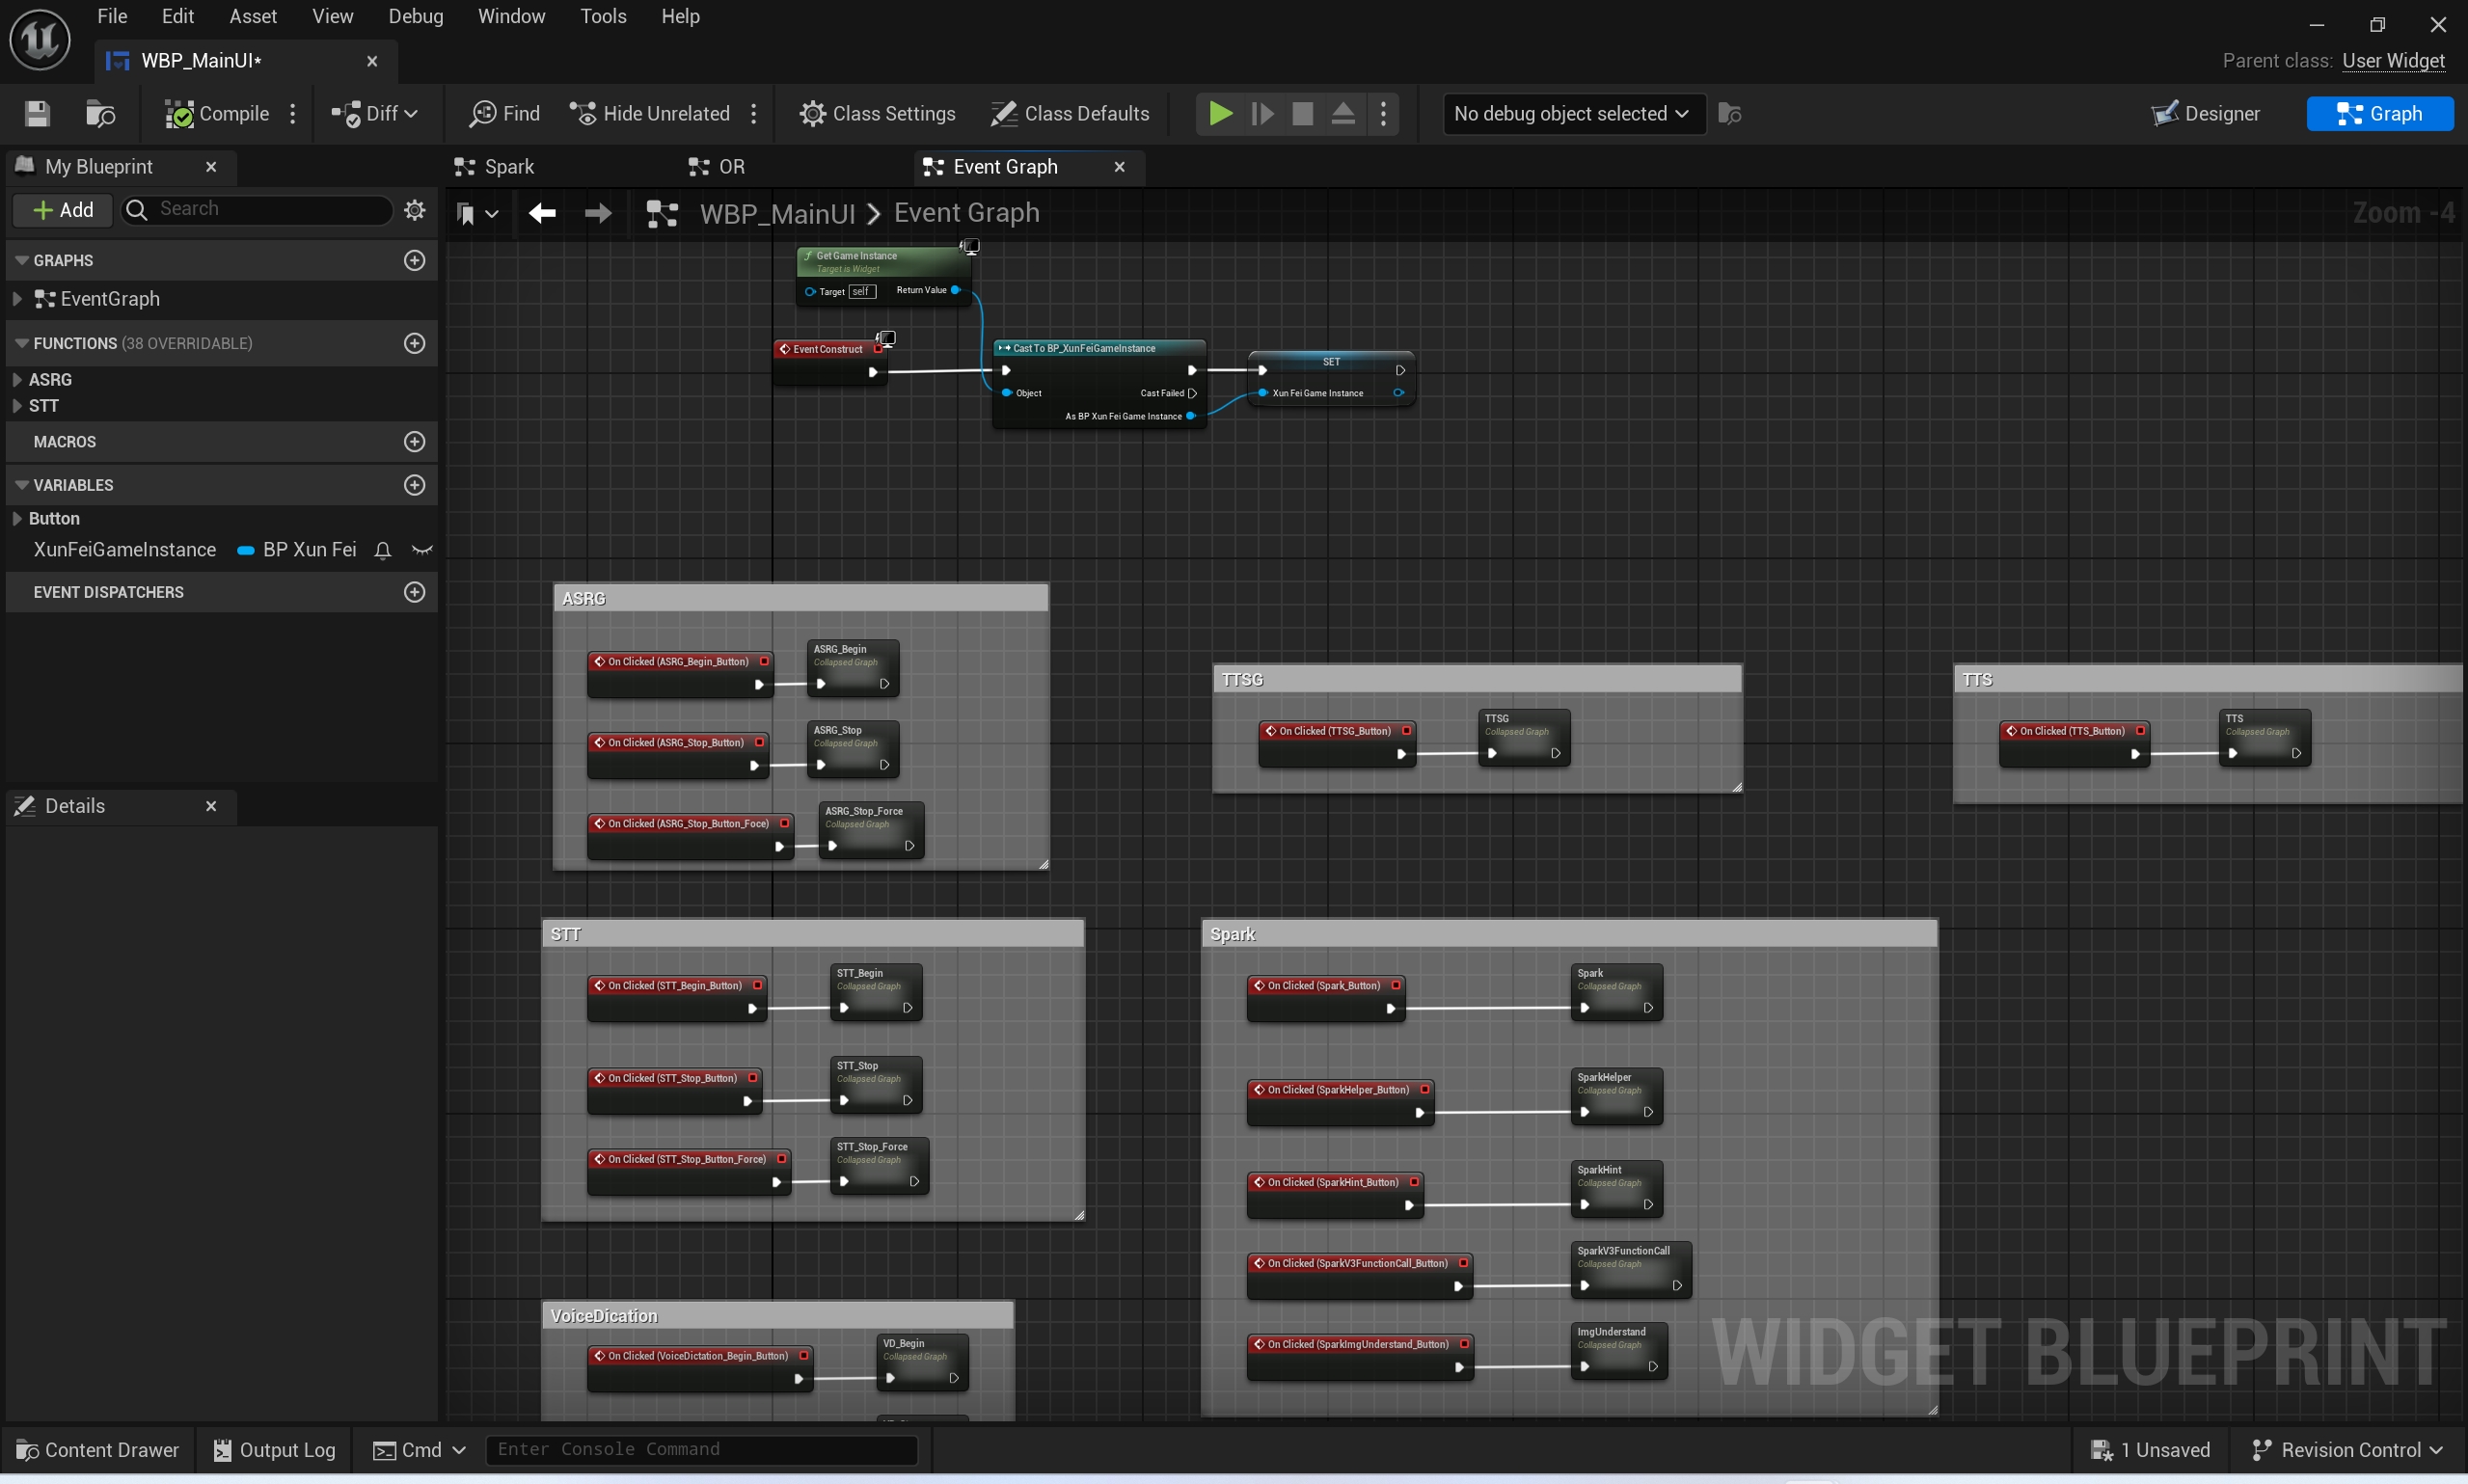Viewport: 2468px width, 1484px height.
Task: Open play mode options menu
Action: tap(1383, 114)
